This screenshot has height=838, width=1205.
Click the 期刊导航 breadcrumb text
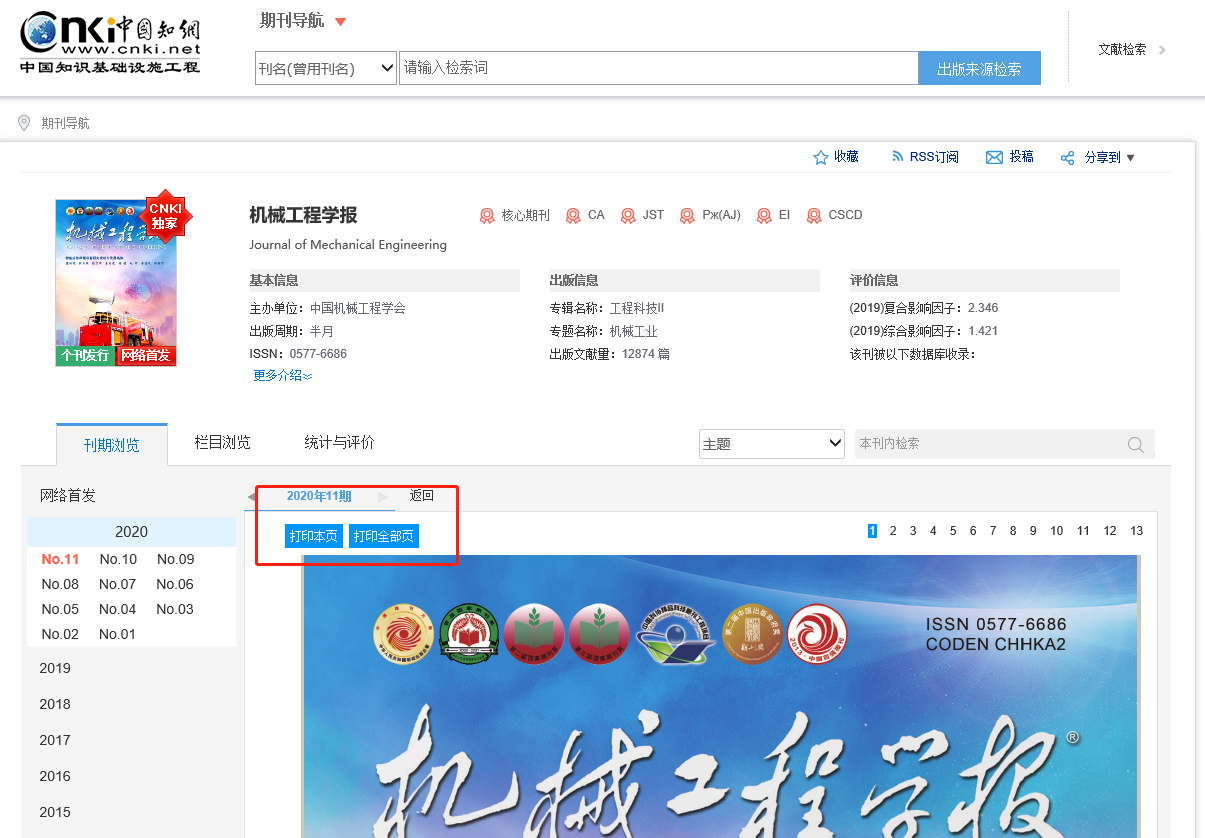65,123
